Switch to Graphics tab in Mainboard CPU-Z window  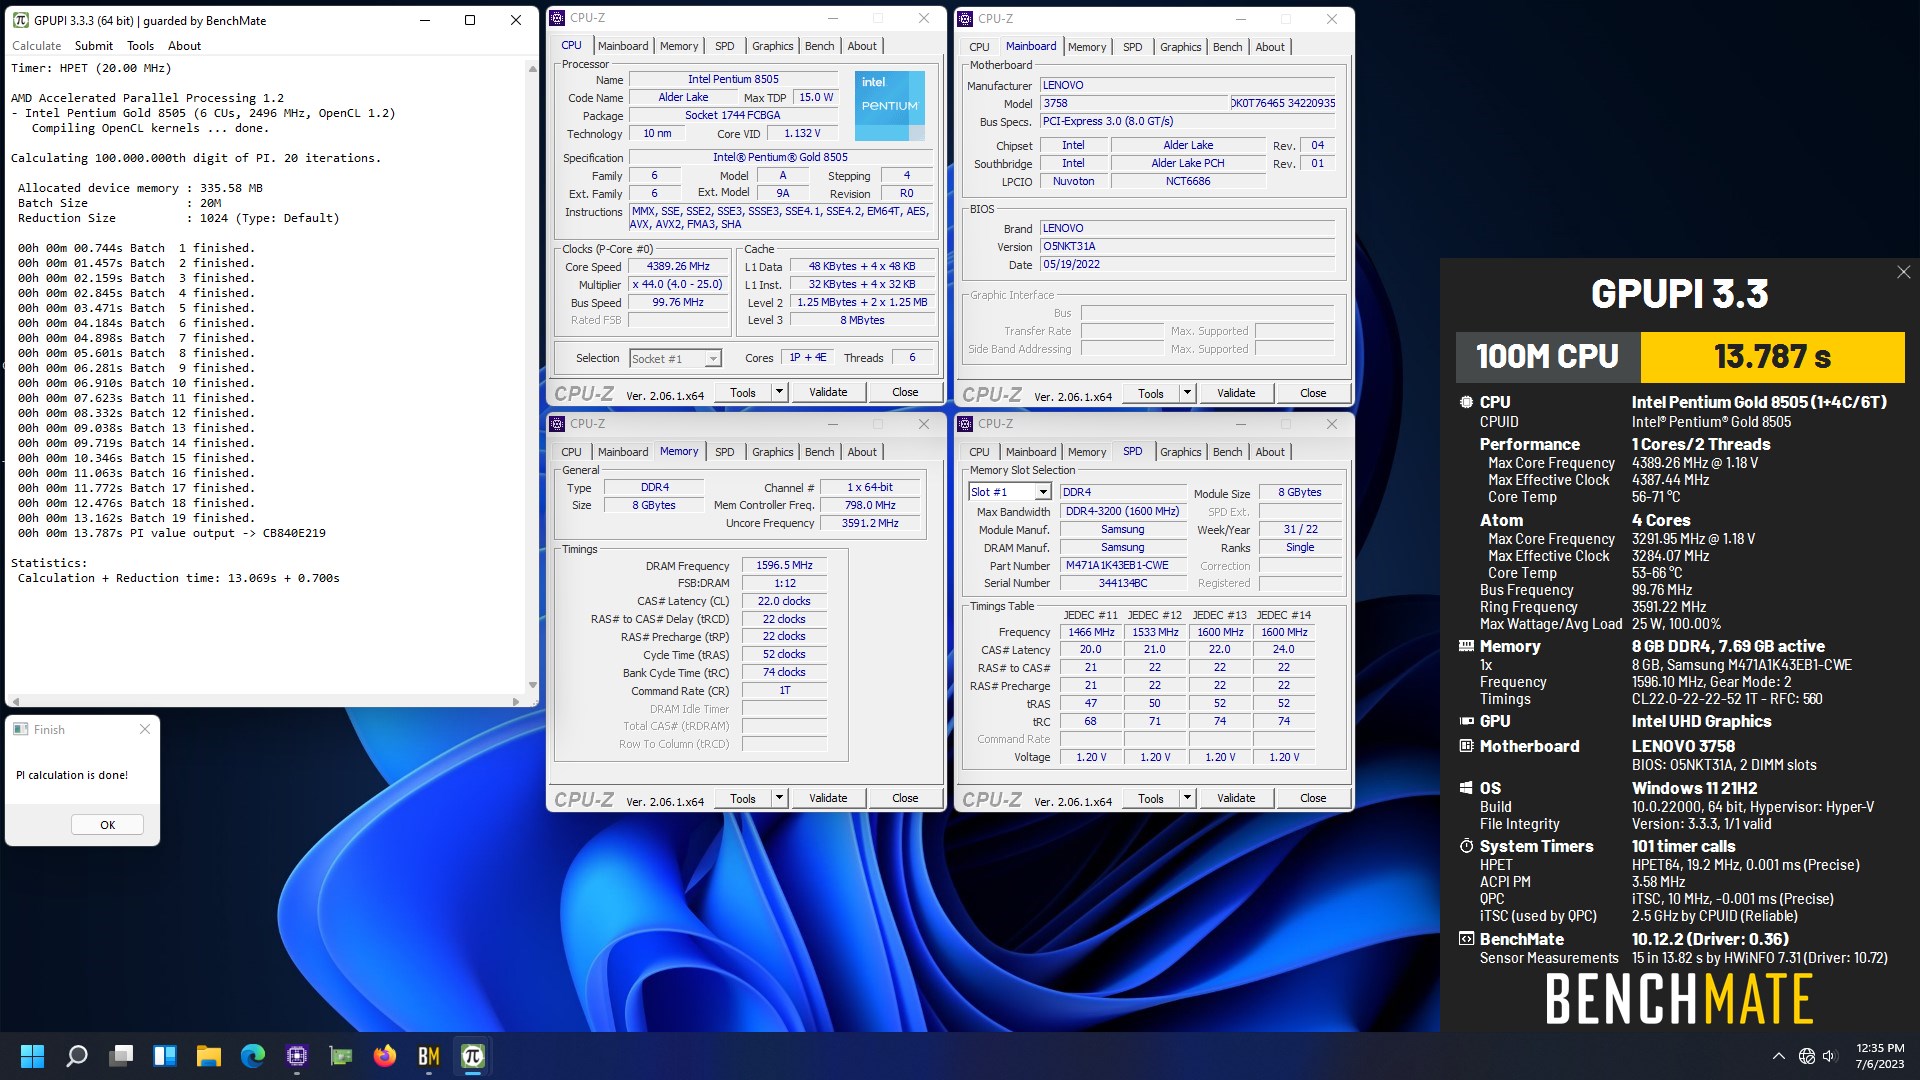tap(1180, 47)
